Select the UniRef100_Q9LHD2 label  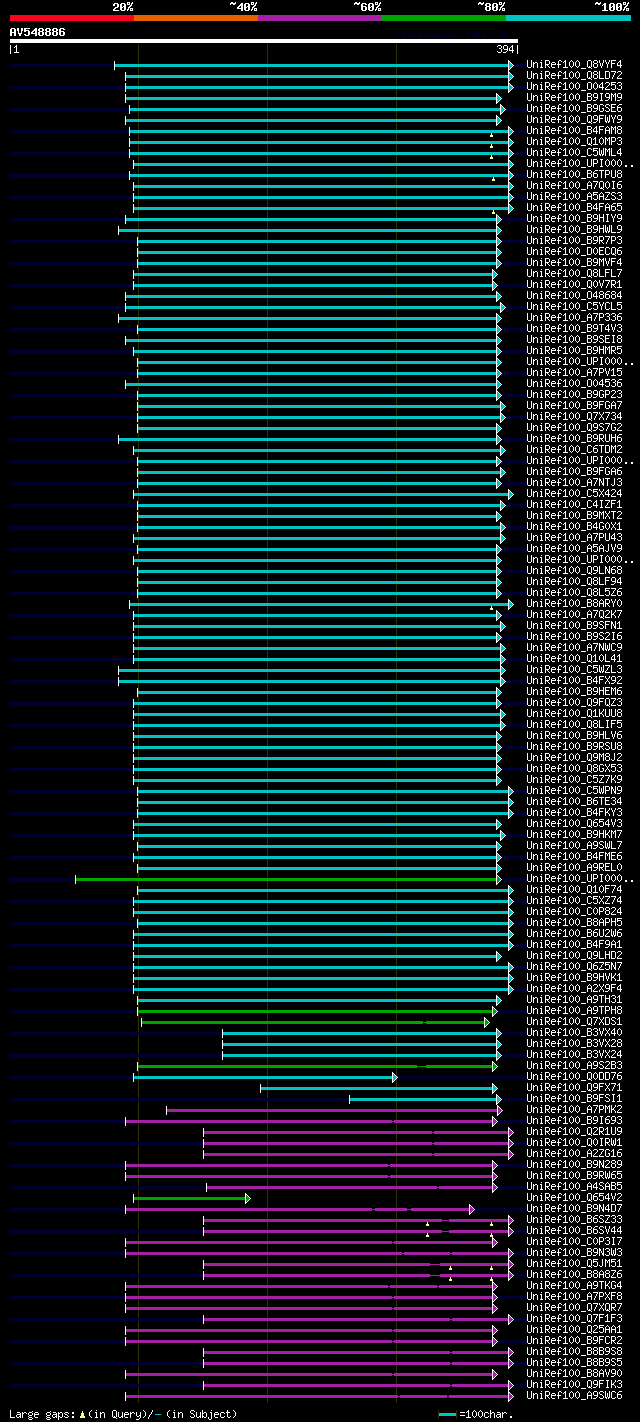click(x=574, y=955)
